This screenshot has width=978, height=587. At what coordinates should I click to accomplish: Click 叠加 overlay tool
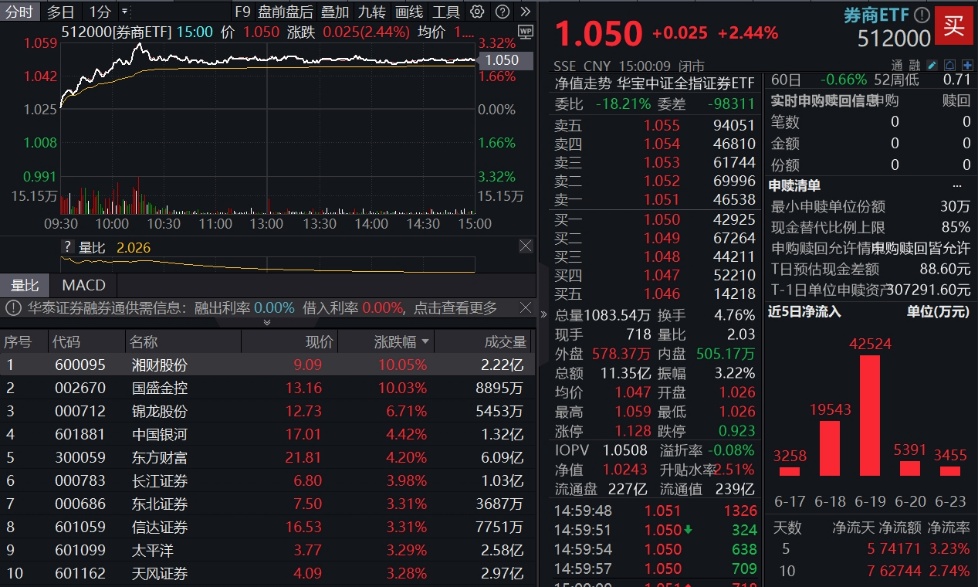[334, 12]
